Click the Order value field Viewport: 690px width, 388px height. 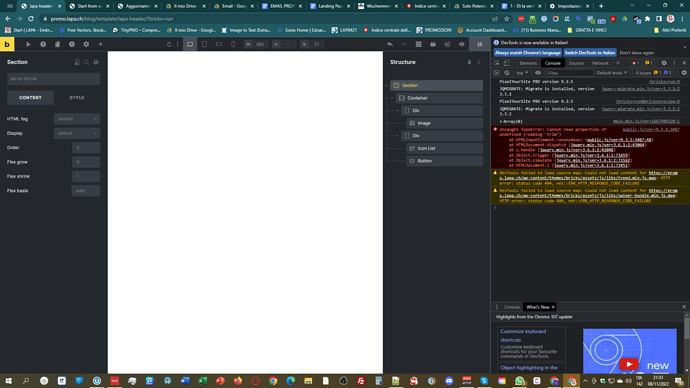click(86, 148)
